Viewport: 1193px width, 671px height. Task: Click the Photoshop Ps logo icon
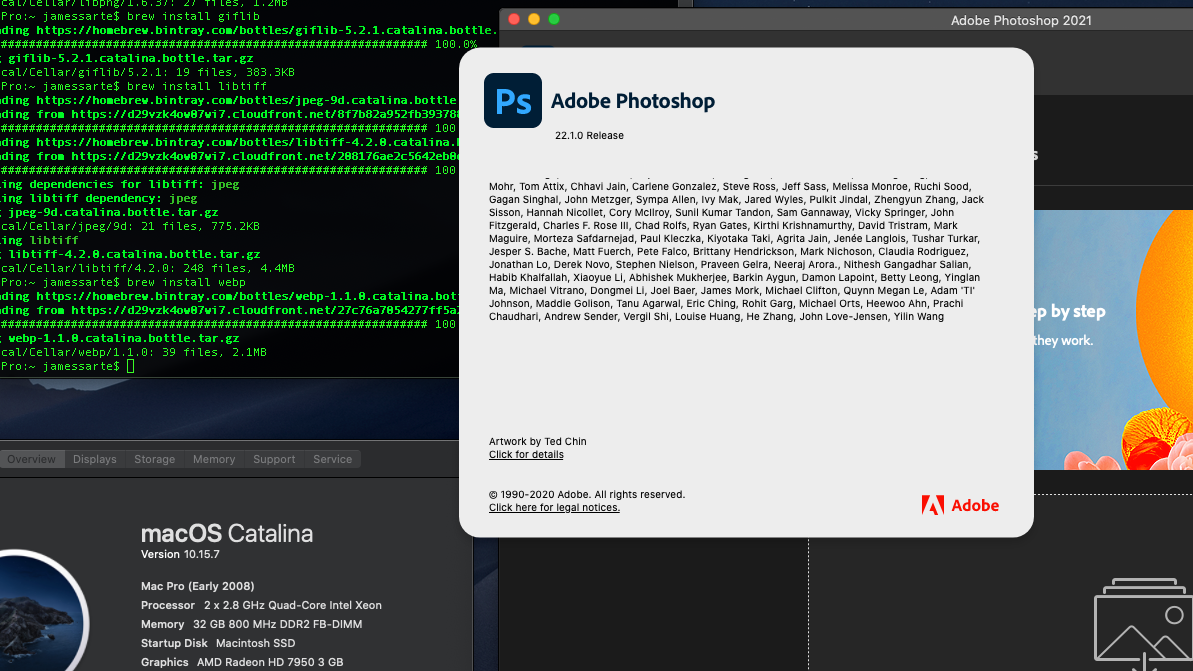pyautogui.click(x=513, y=100)
